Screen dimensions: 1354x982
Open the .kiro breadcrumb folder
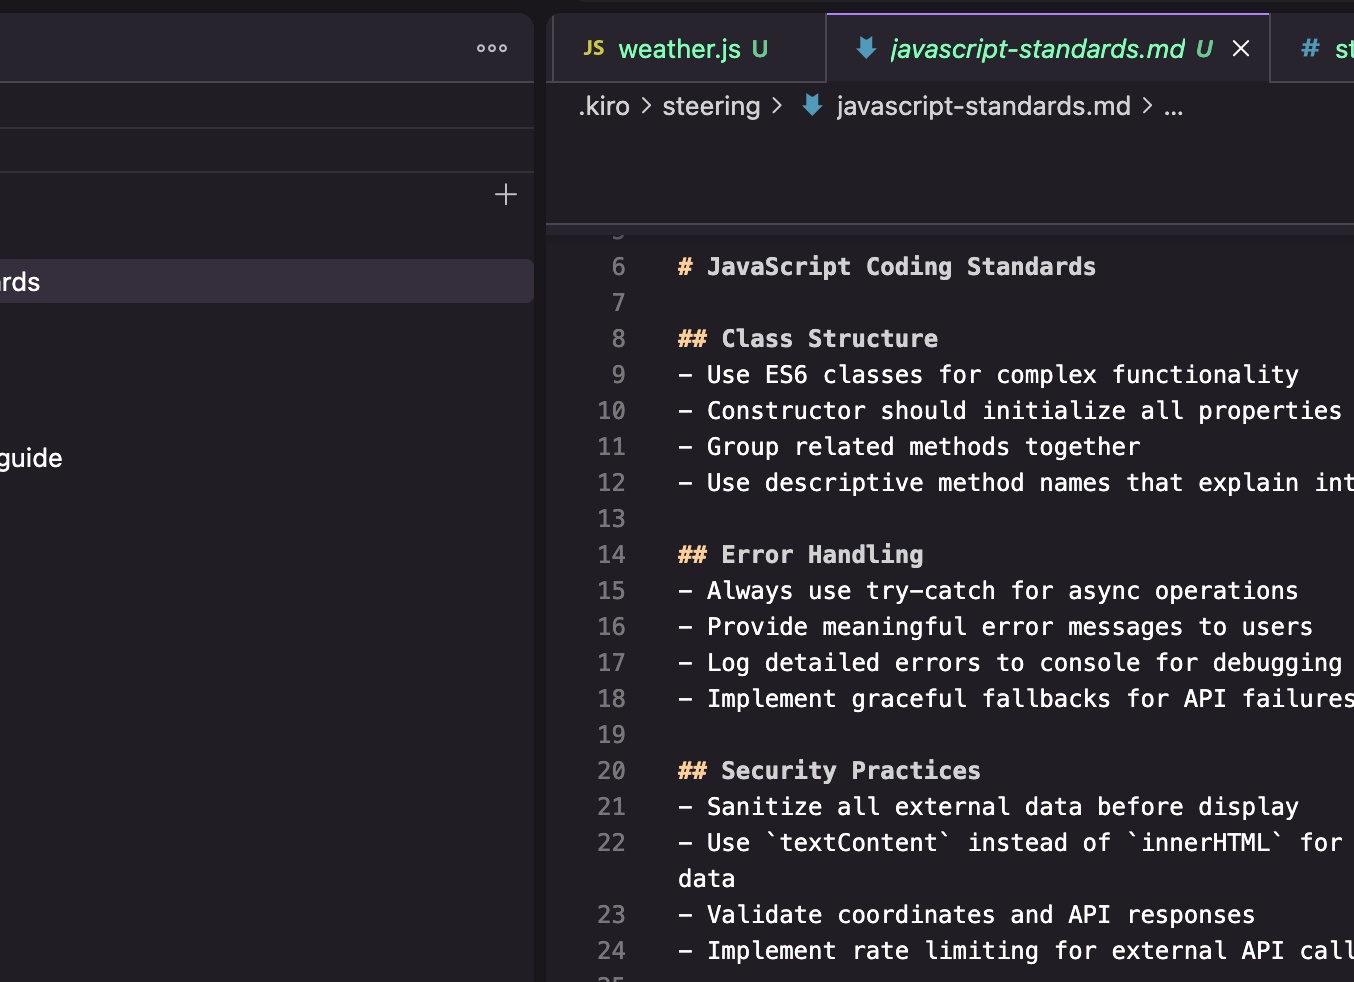coord(604,106)
